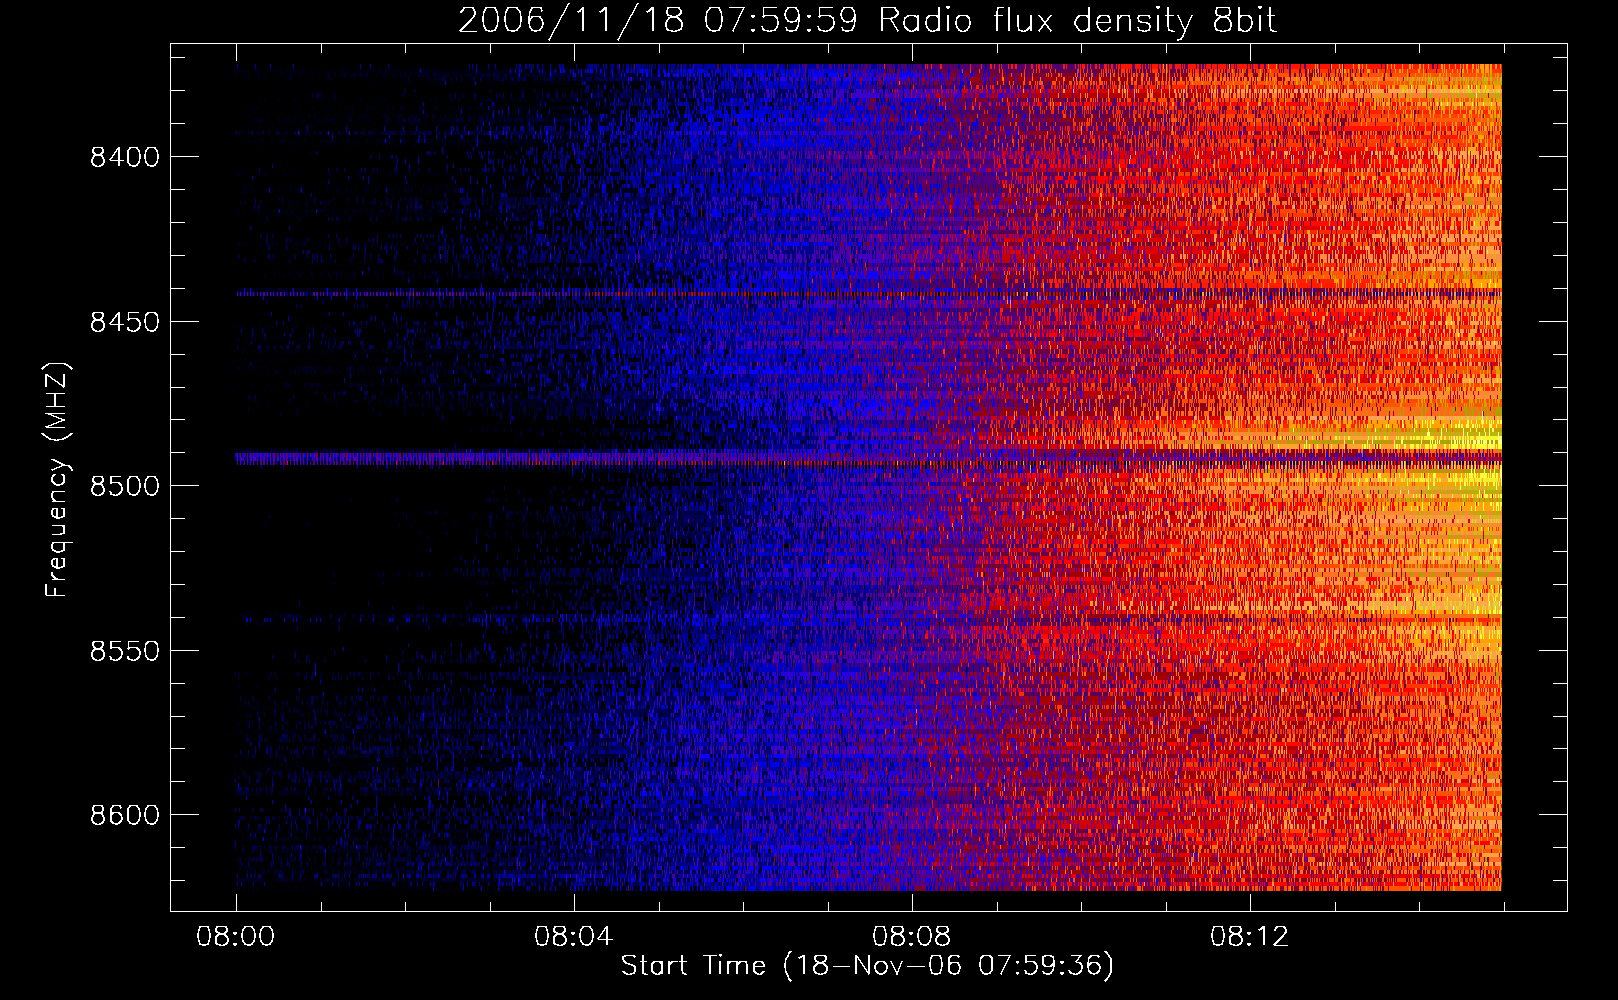The height and width of the screenshot is (1000, 1618).
Task: Select the 8400 frequency axis label
Action: pyautogui.click(x=125, y=158)
